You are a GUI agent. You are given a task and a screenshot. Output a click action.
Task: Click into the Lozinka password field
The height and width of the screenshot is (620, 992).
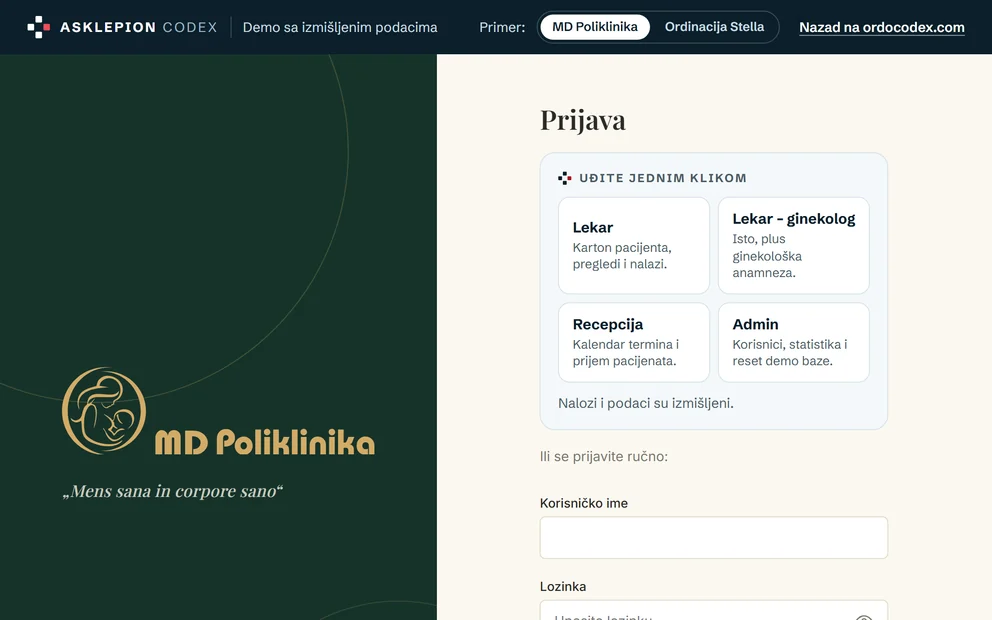(714, 611)
